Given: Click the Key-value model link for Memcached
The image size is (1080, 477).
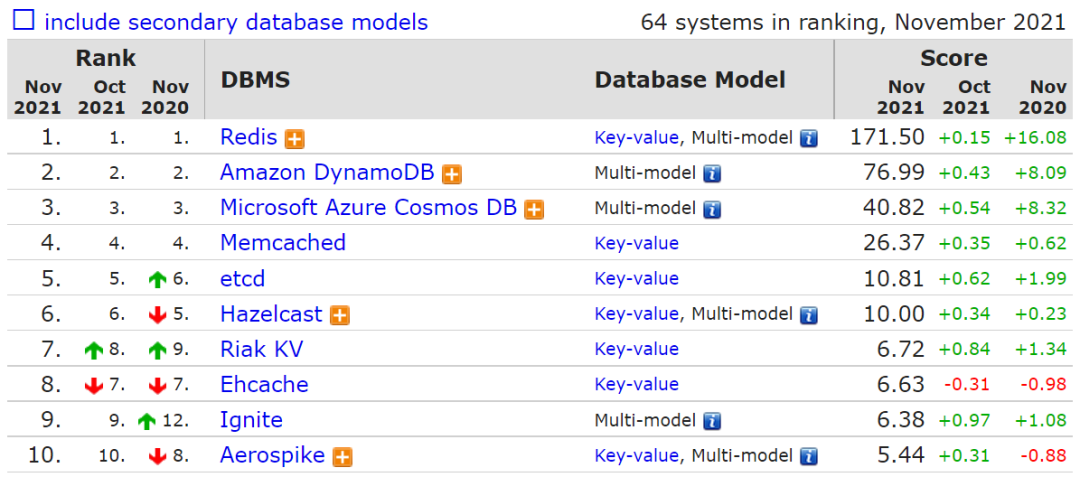Looking at the screenshot, I should coord(636,244).
